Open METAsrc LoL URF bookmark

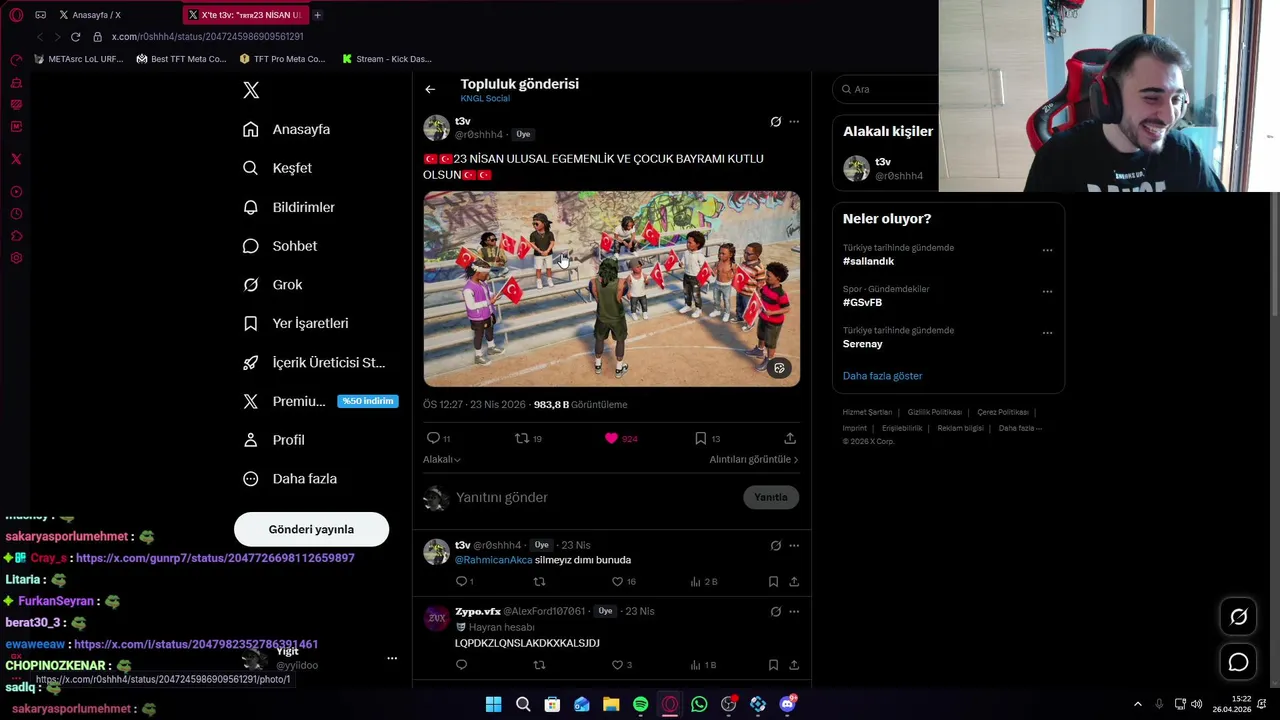tap(79, 59)
